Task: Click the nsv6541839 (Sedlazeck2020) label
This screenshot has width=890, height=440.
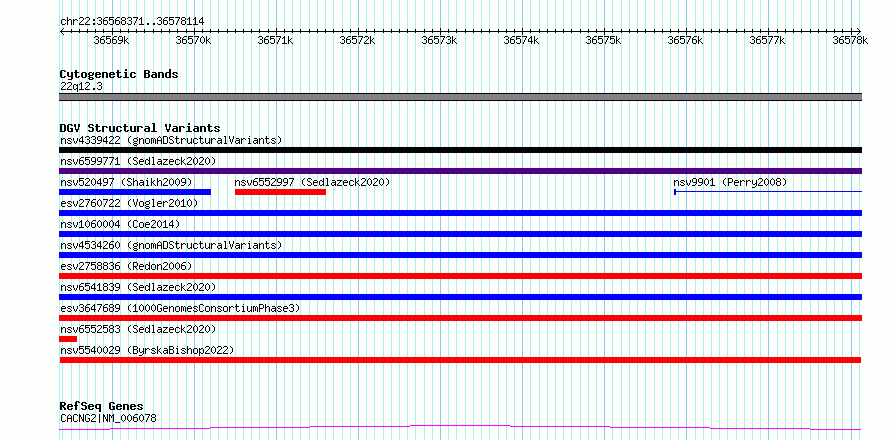Action: (138, 287)
